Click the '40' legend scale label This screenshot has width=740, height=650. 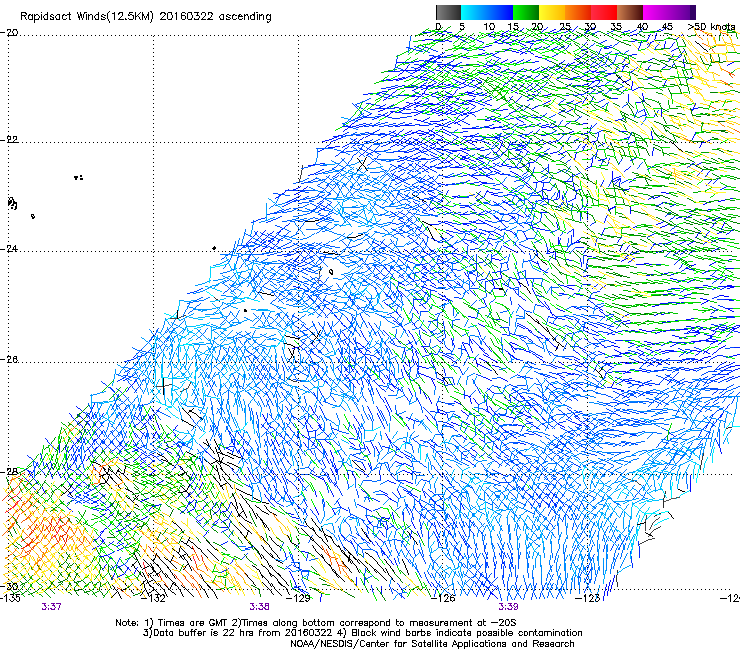point(642,27)
